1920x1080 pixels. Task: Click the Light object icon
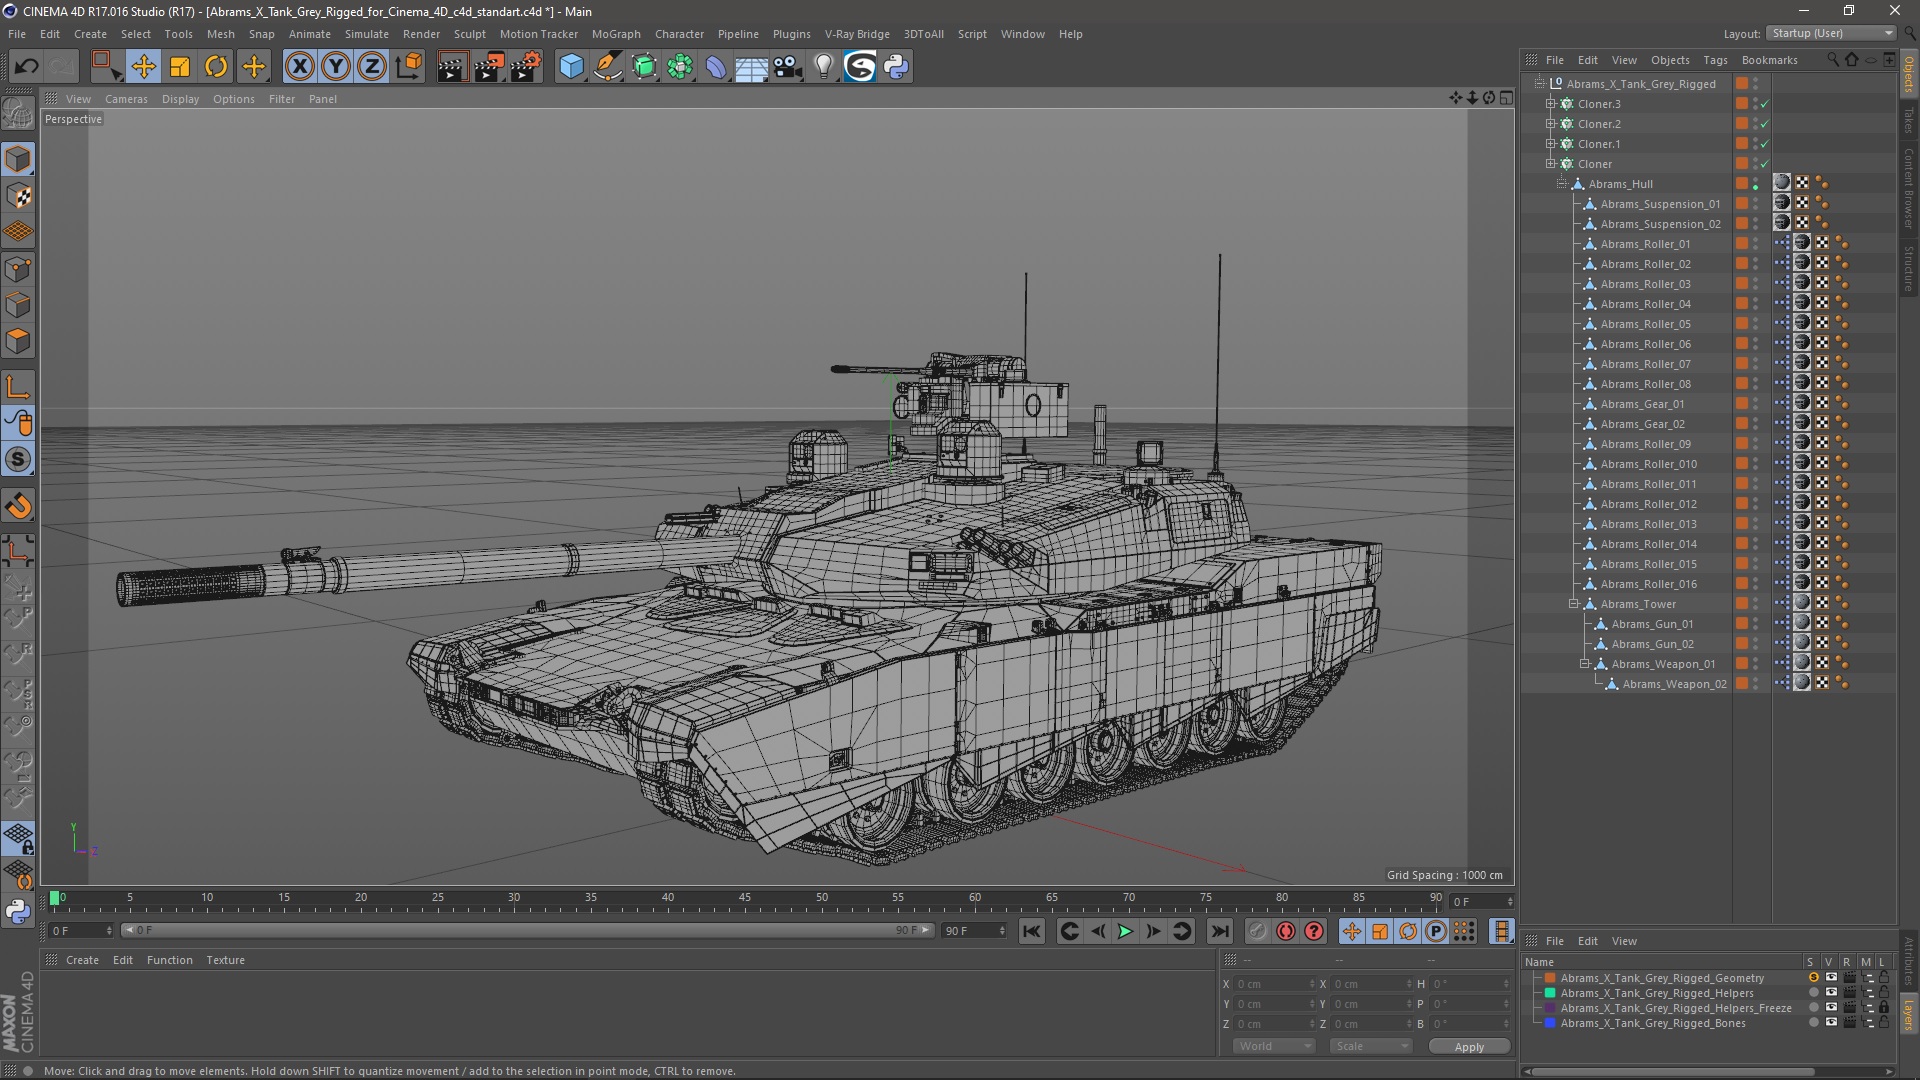point(823,66)
